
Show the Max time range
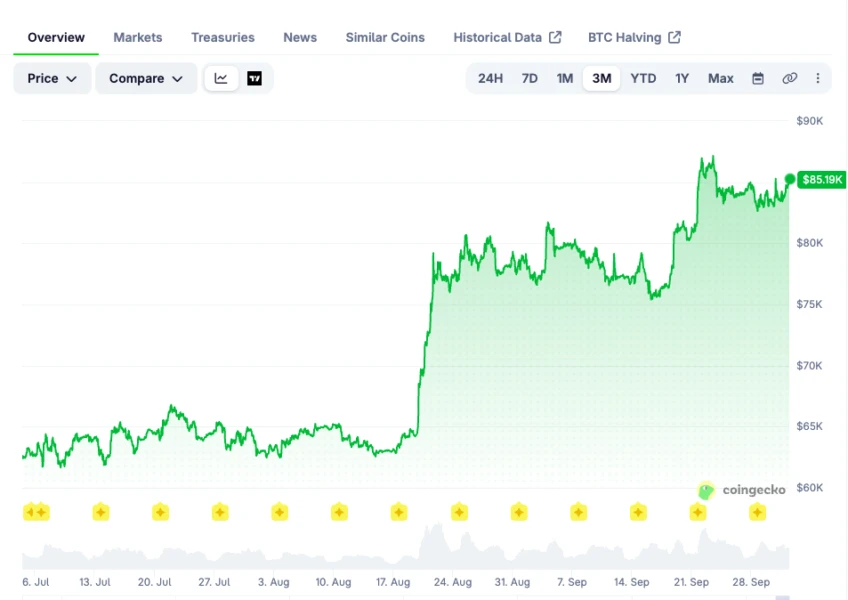721,78
